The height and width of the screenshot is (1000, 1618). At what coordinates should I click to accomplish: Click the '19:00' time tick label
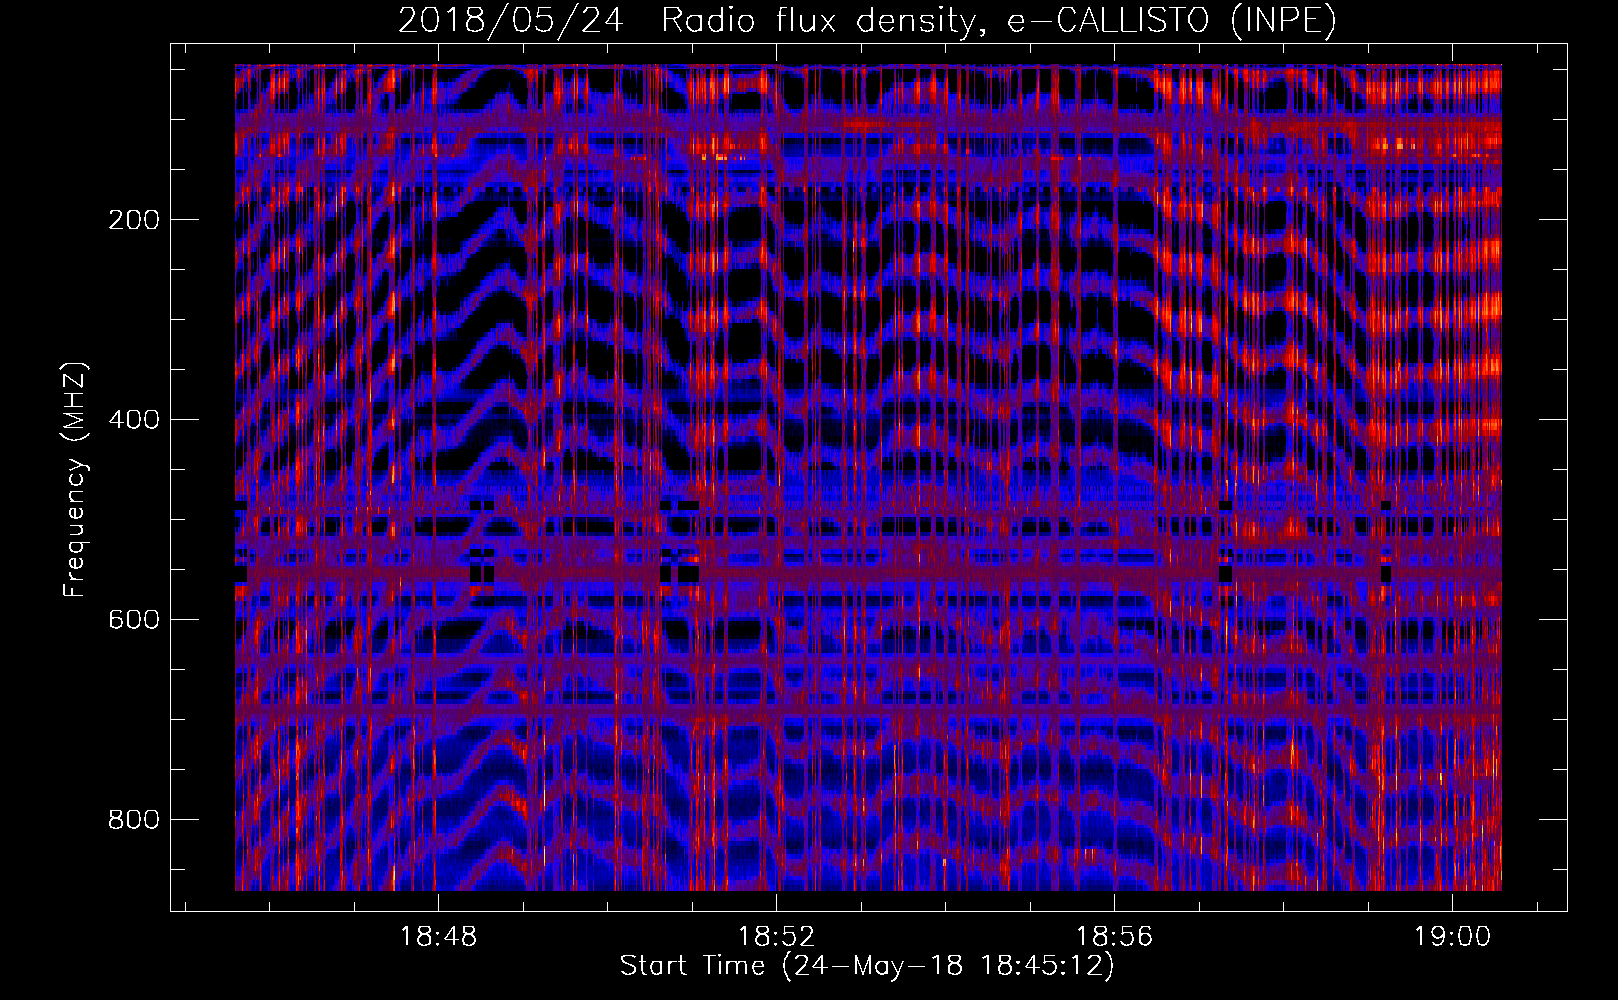point(1452,937)
